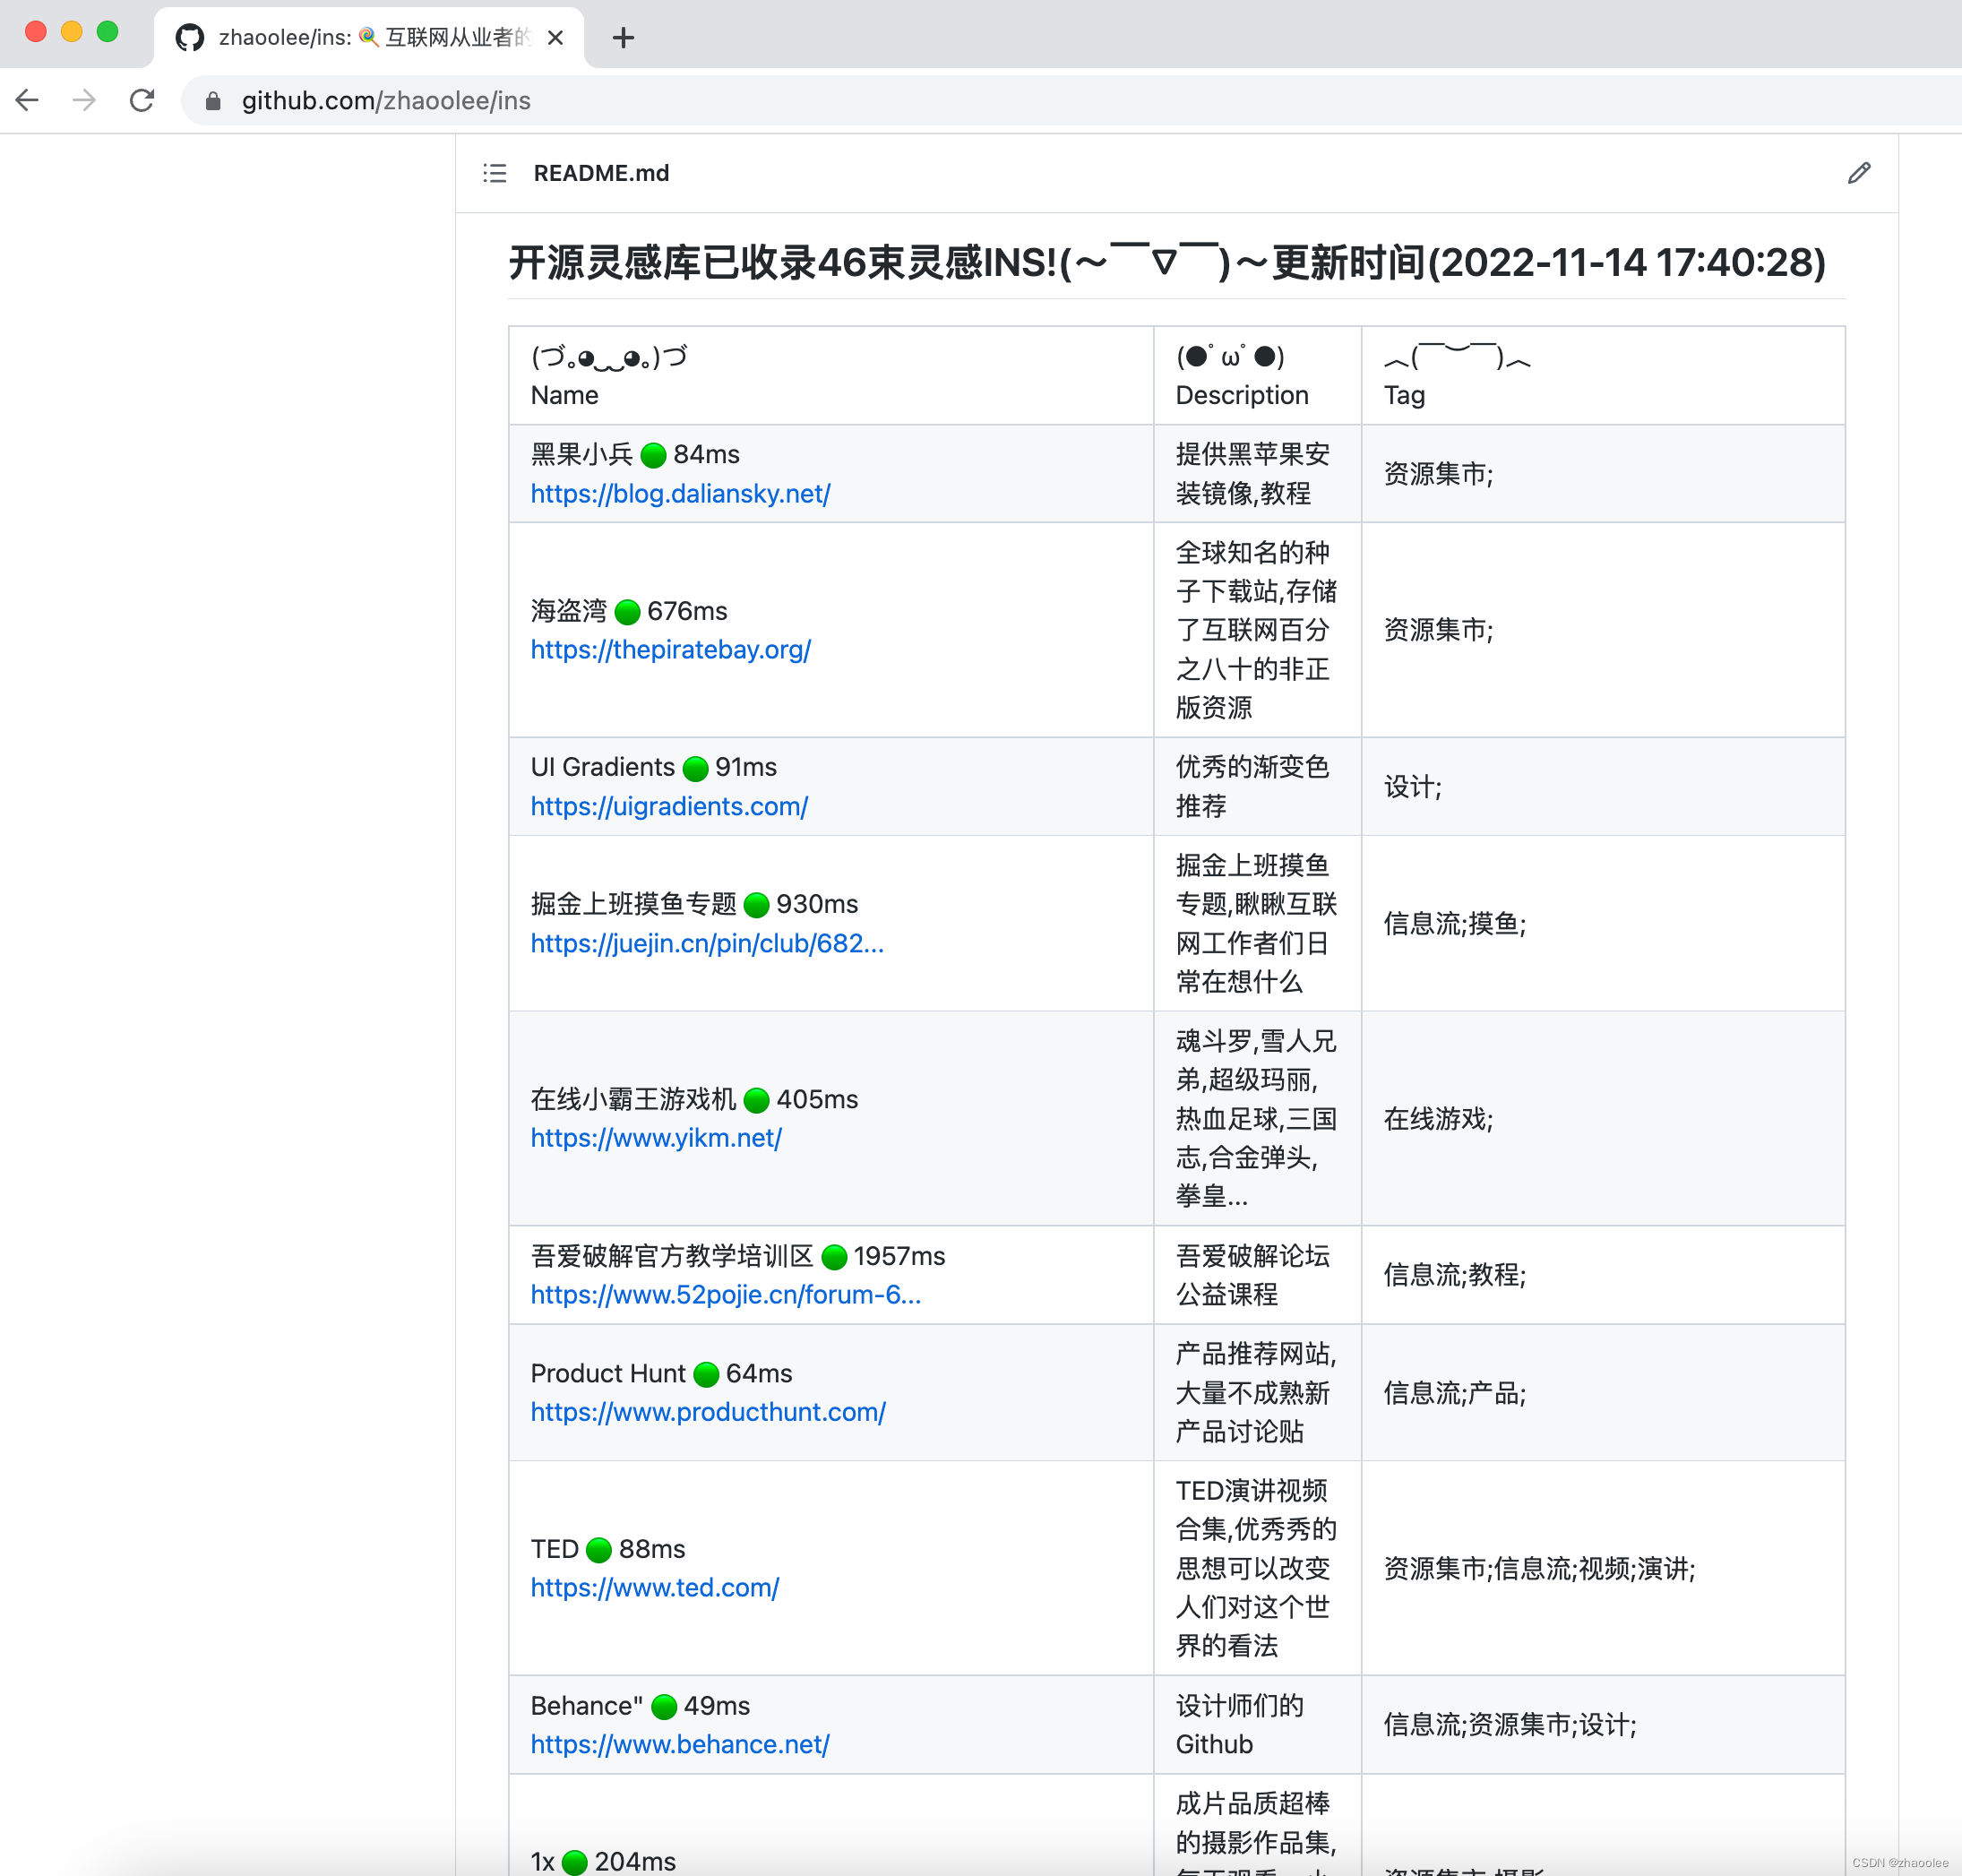This screenshot has height=1876, width=1962.
Task: Click green status dot beside Product Hunt
Action: 706,1374
